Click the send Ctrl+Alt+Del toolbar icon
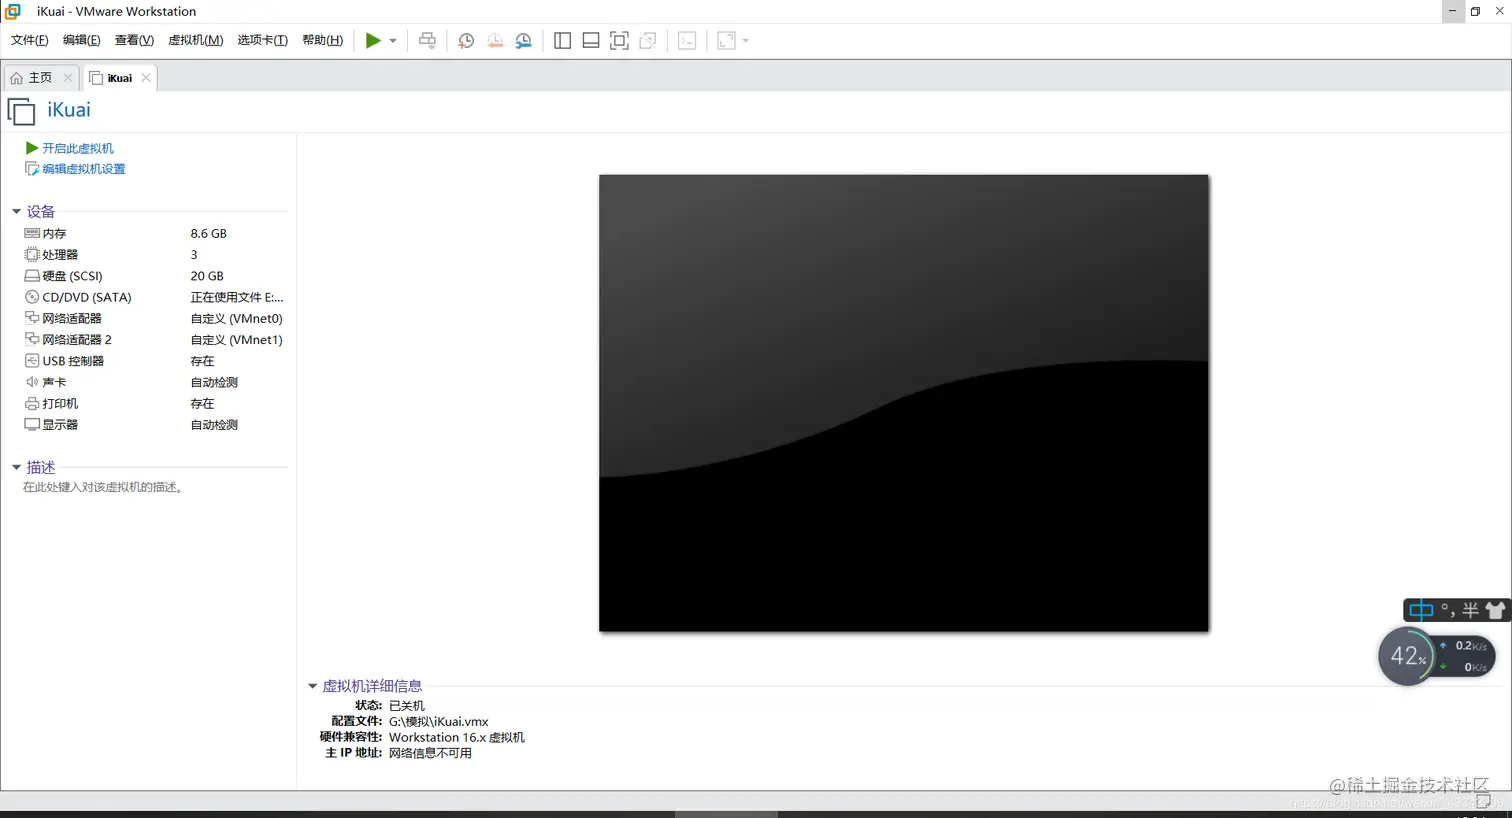Viewport: 1512px width, 818px height. point(427,41)
